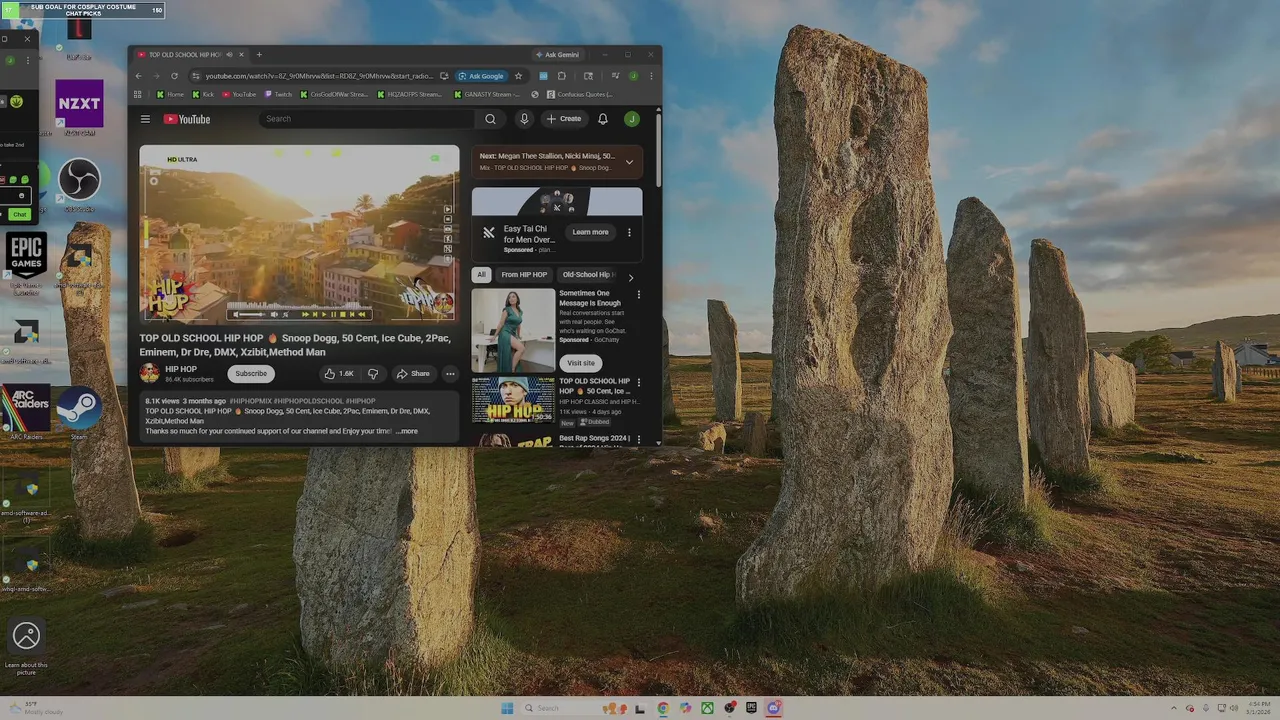Dislike the video with thumbs down
This screenshot has height=720, width=1280.
pyautogui.click(x=373, y=374)
